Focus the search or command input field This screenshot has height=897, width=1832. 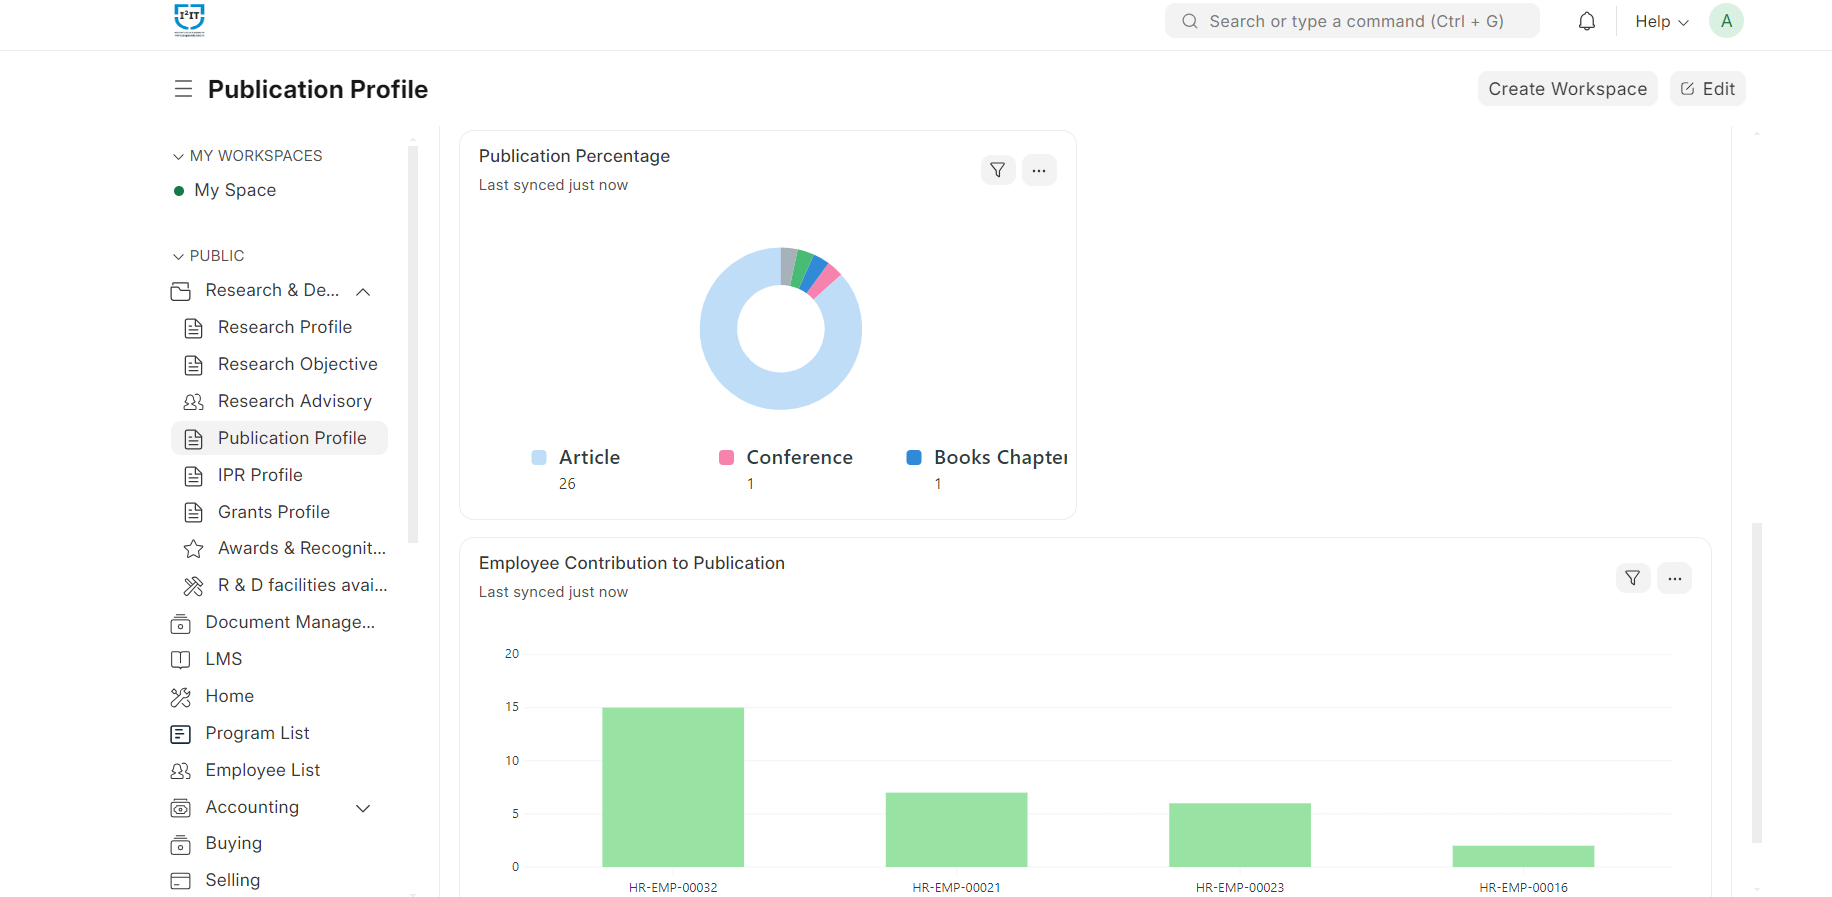click(1355, 21)
